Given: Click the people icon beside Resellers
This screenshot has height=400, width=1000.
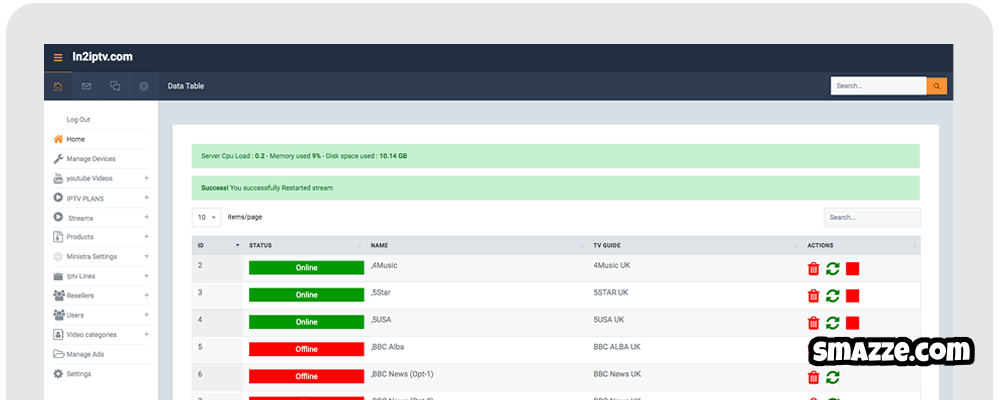Looking at the screenshot, I should pyautogui.click(x=59, y=295).
